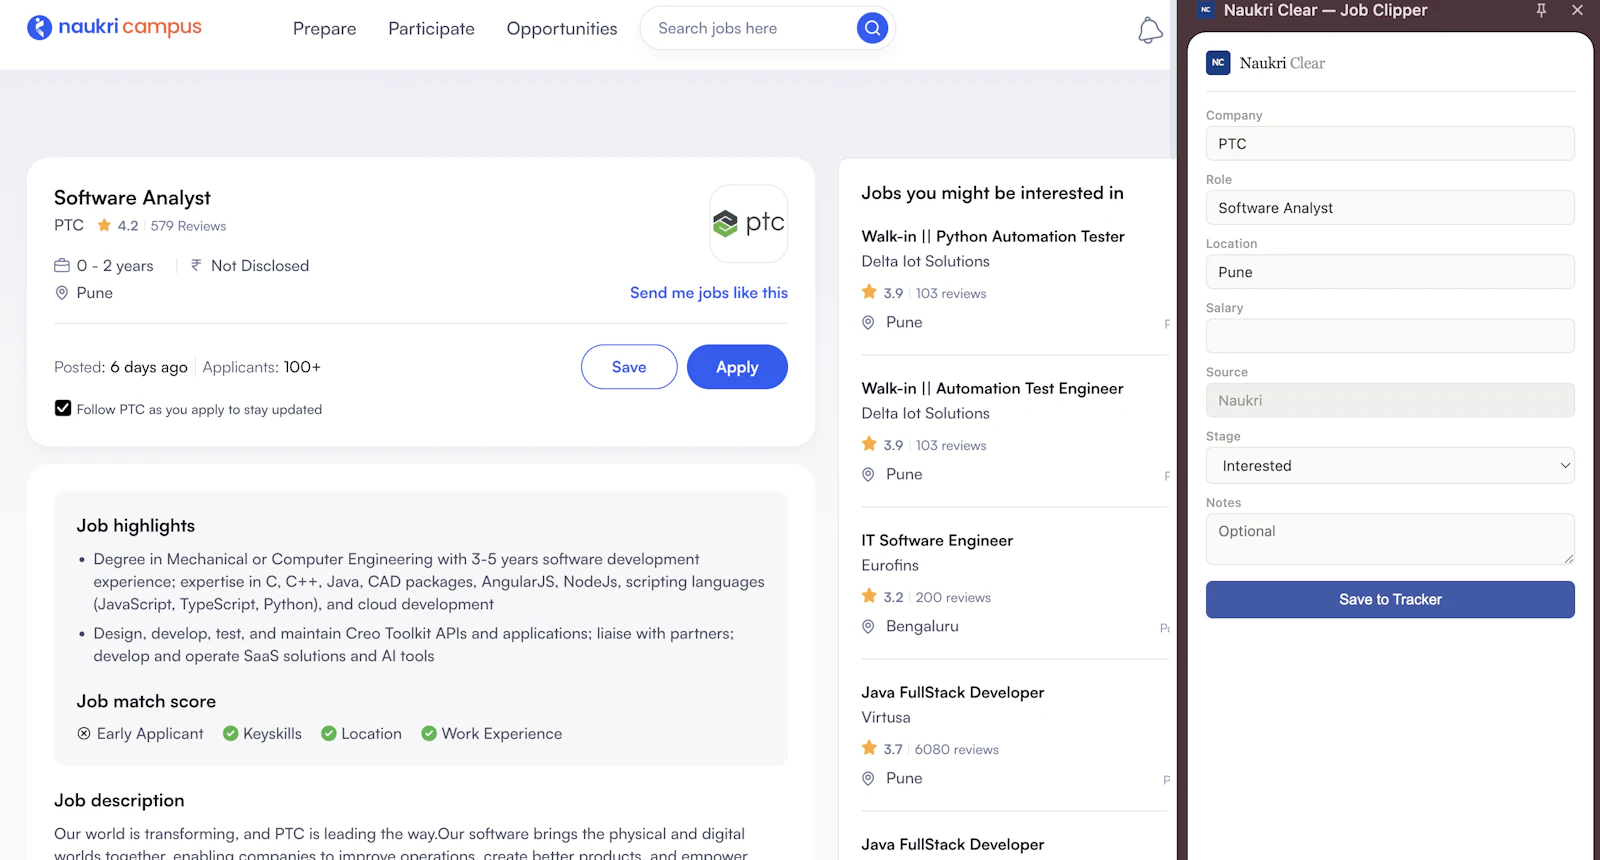1600x860 pixels.
Task: Open Java FullStack Developer job at Virtusa
Action: 953,693
